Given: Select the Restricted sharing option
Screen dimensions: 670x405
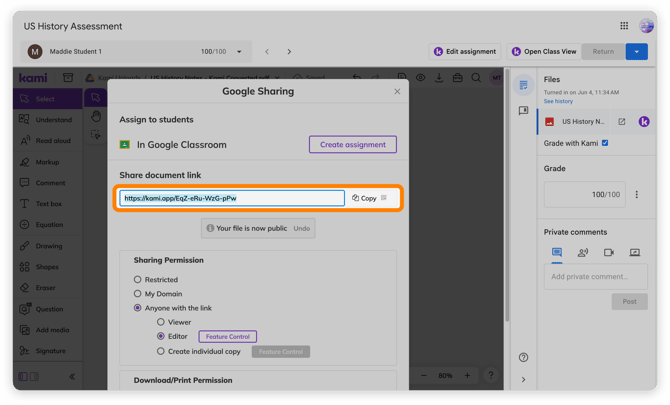Looking at the screenshot, I should pyautogui.click(x=137, y=279).
